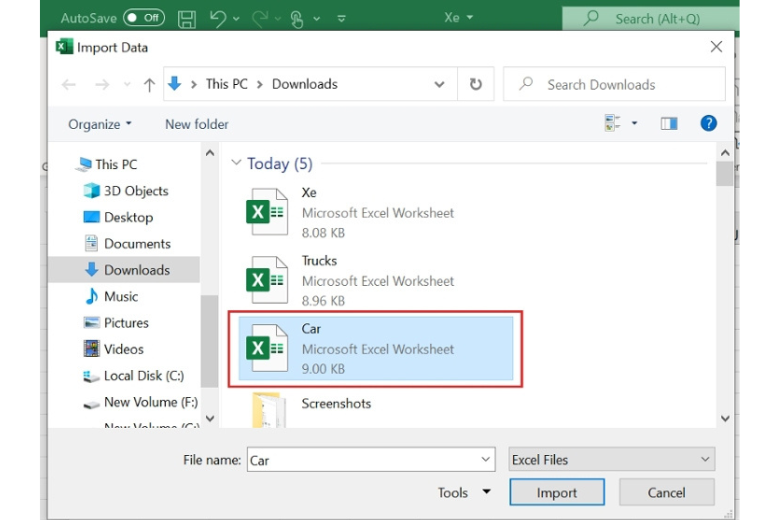Click New folder in toolbar
780x520 pixels.
coord(197,124)
